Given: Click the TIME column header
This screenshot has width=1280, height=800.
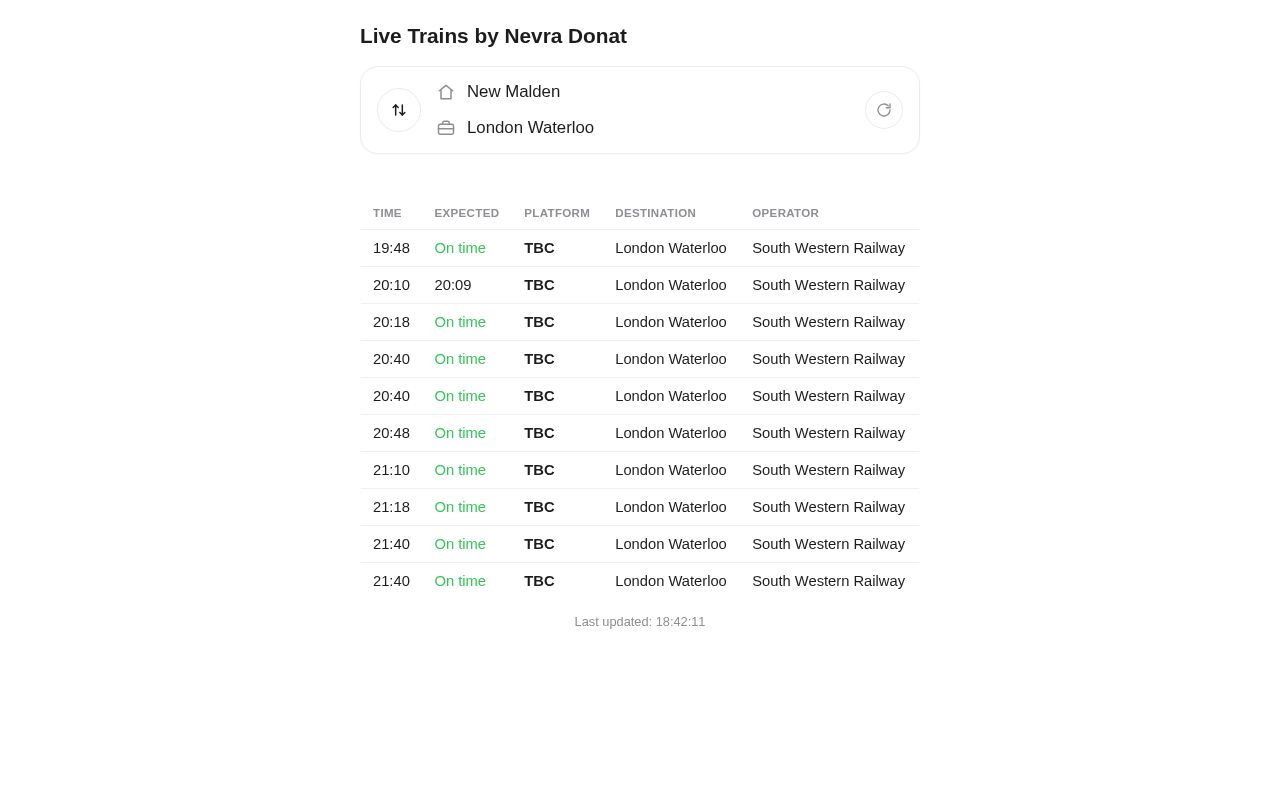Looking at the screenshot, I should click(x=387, y=213).
